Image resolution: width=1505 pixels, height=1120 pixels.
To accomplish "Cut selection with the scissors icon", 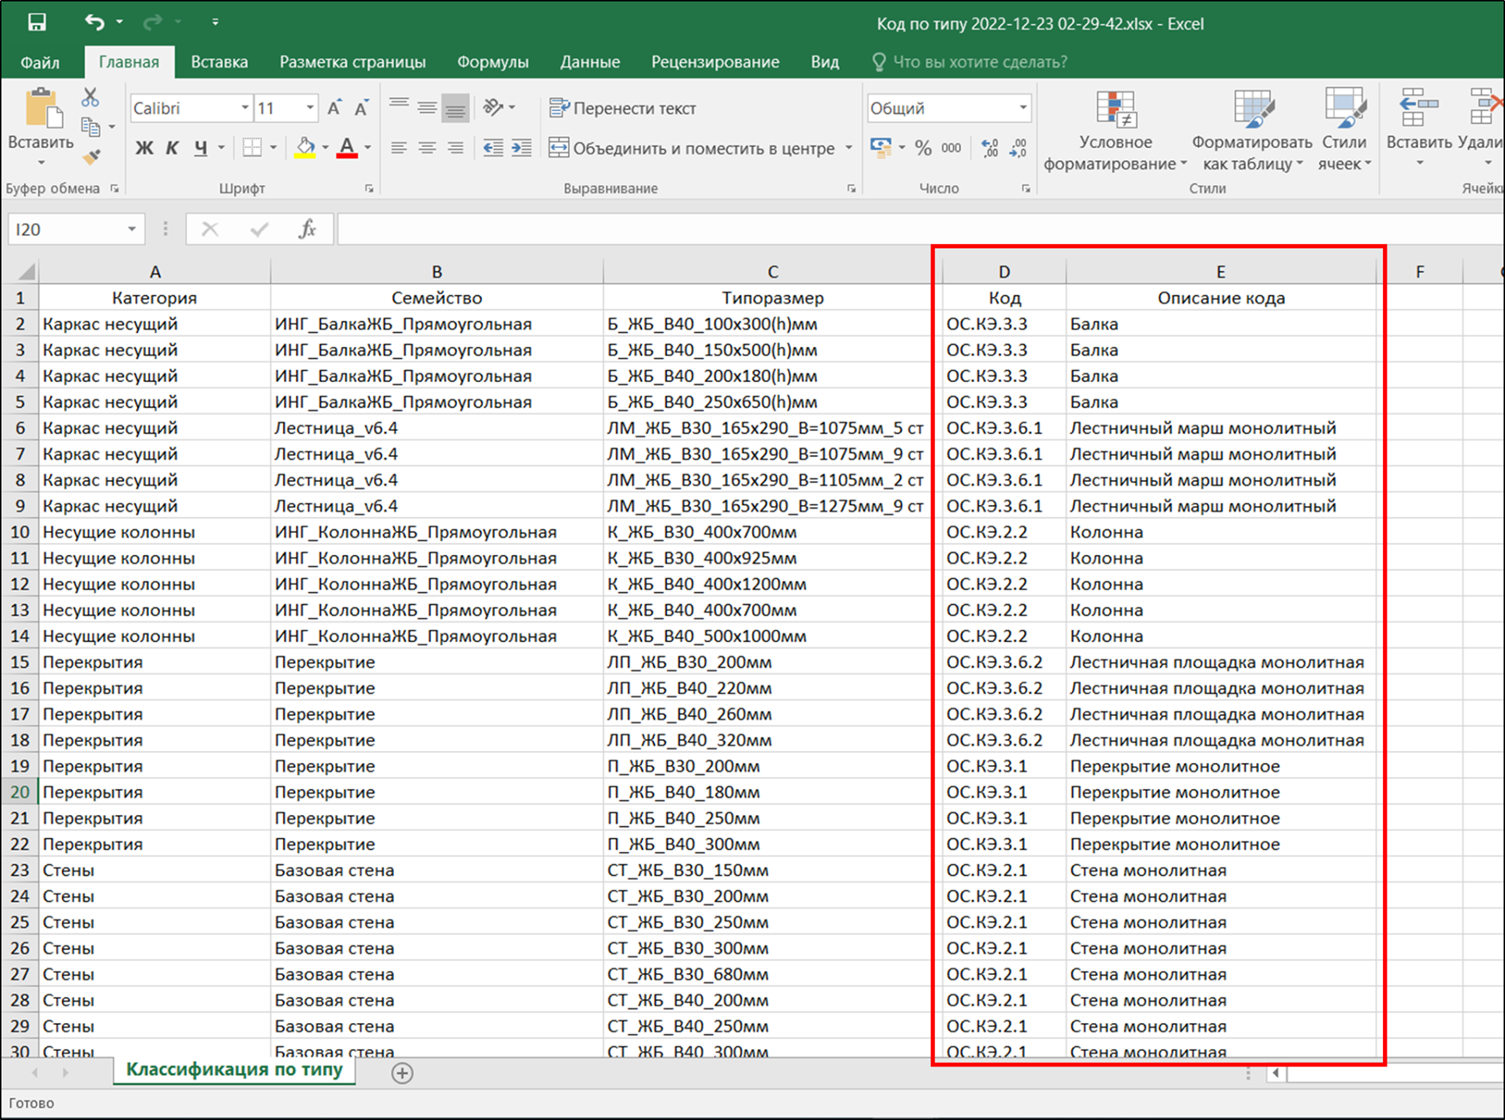I will [90, 98].
